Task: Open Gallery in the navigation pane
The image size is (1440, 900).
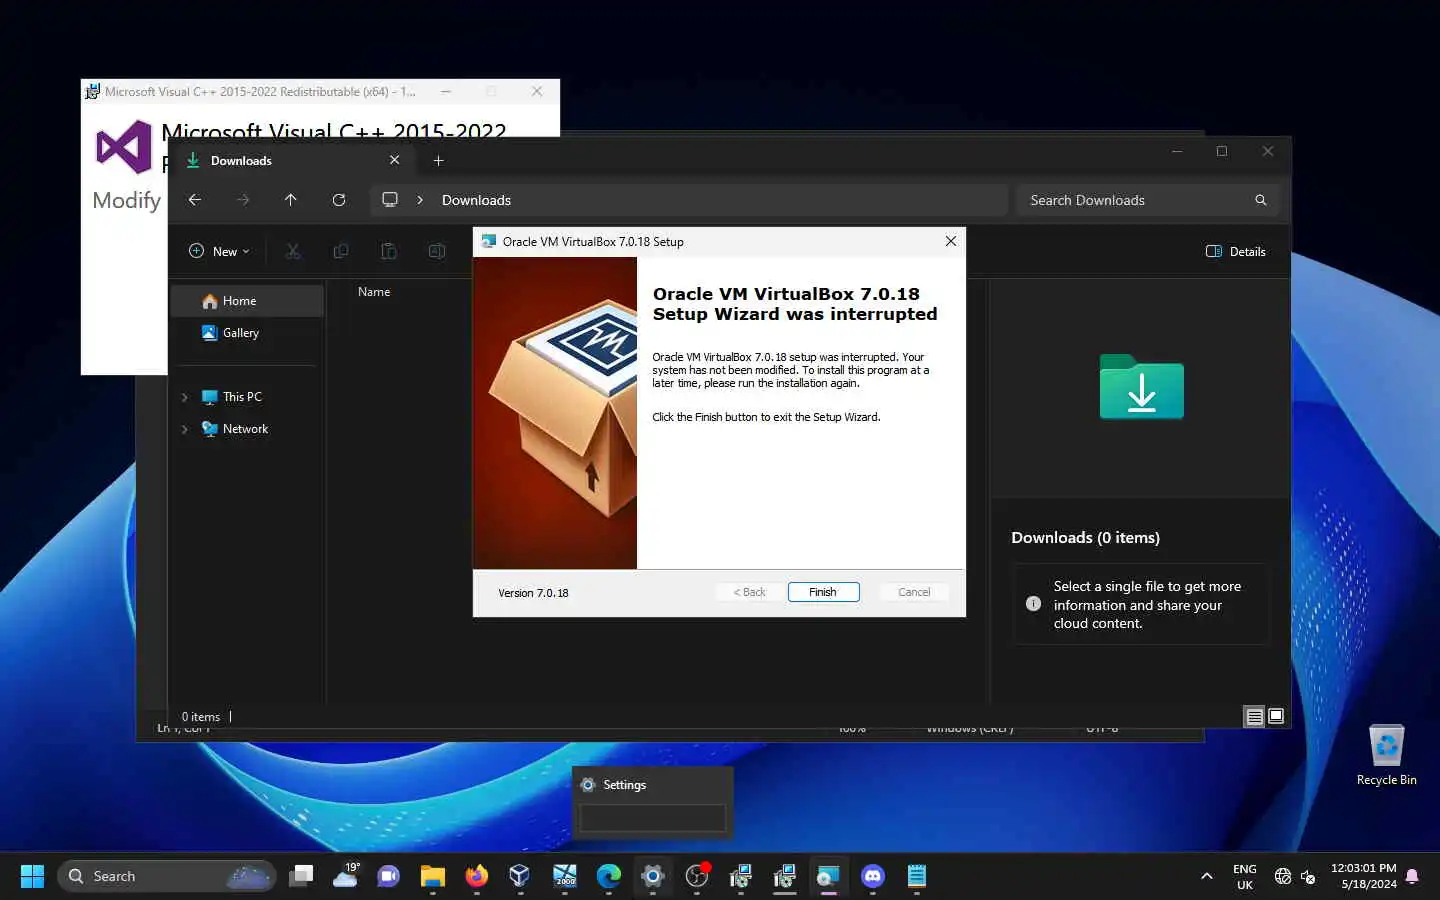Action: pyautogui.click(x=247, y=333)
